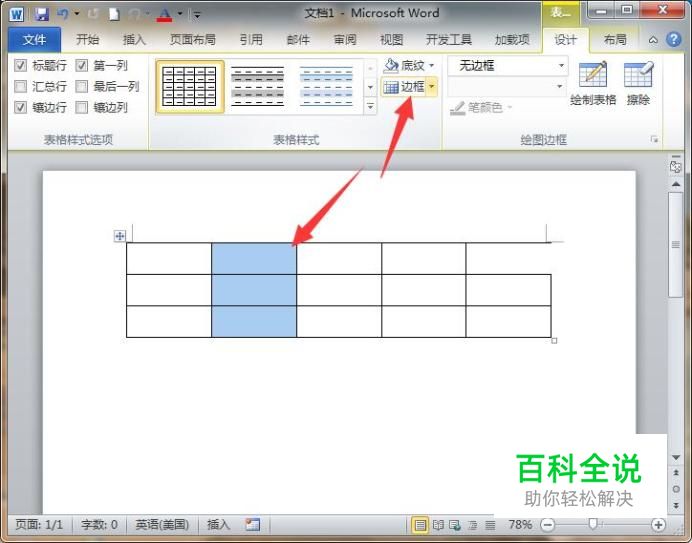The image size is (692, 543).
Task: Click the table move handle icon
Action: (x=120, y=236)
